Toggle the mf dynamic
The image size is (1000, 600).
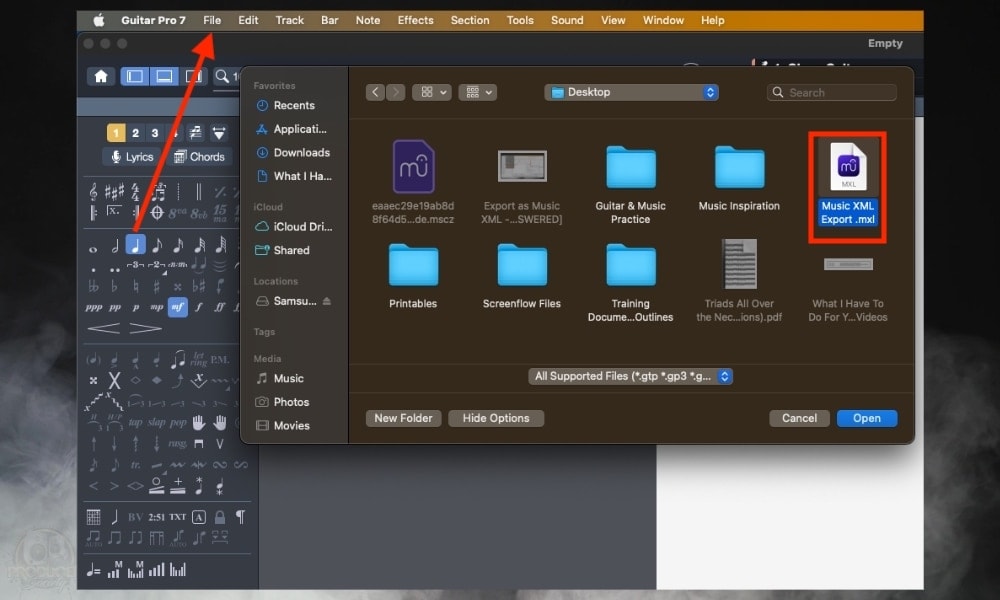click(177, 307)
